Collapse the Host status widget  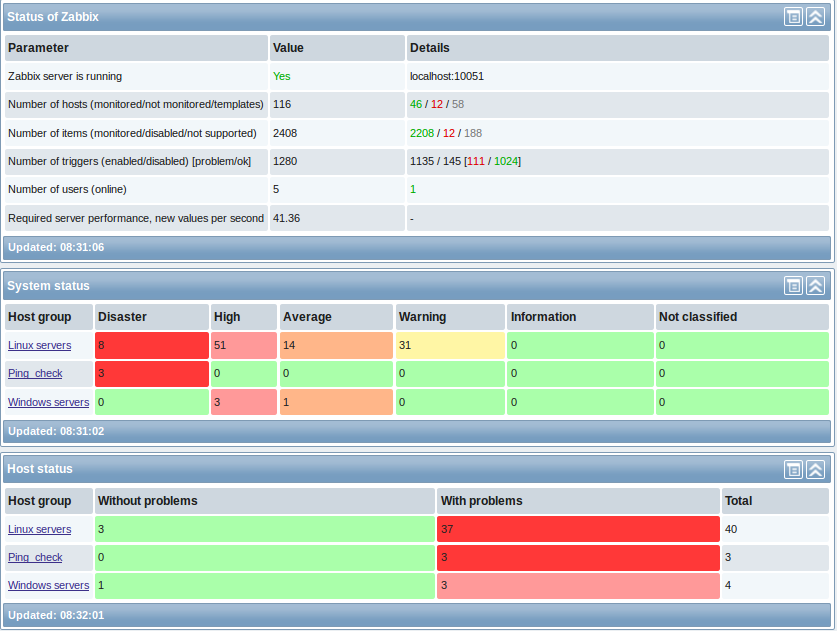click(x=816, y=469)
